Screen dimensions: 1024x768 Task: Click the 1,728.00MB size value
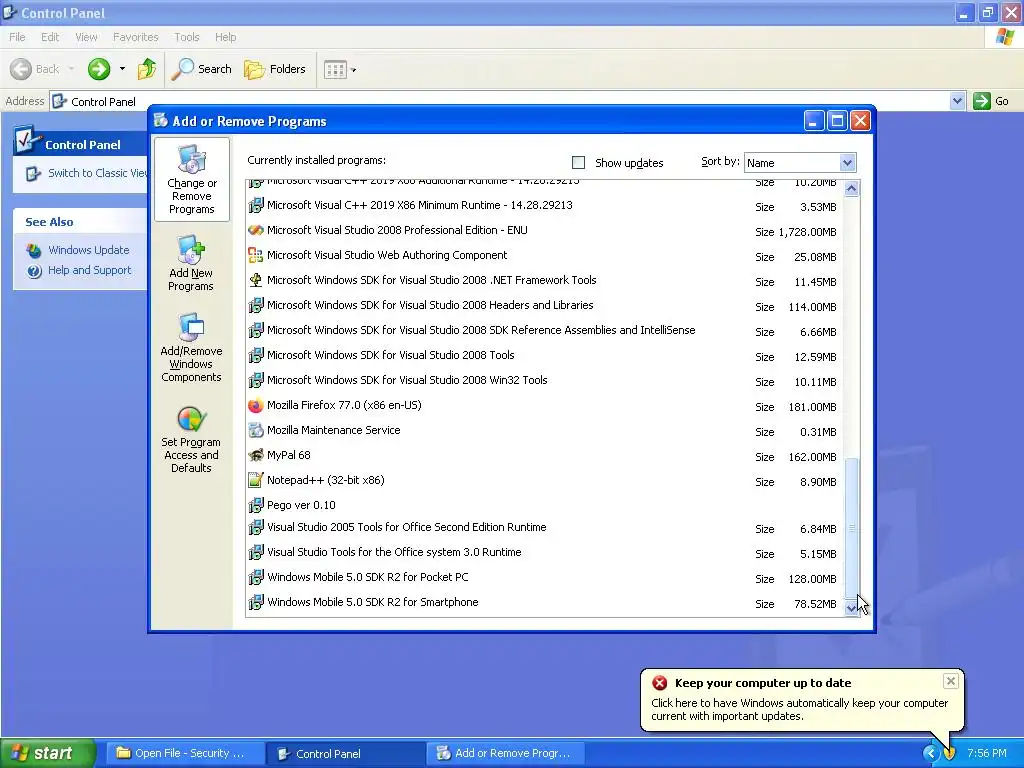point(807,232)
